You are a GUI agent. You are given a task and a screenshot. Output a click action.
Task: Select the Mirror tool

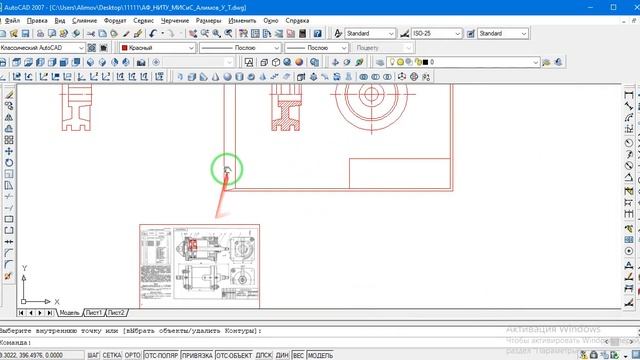coord(9,118)
